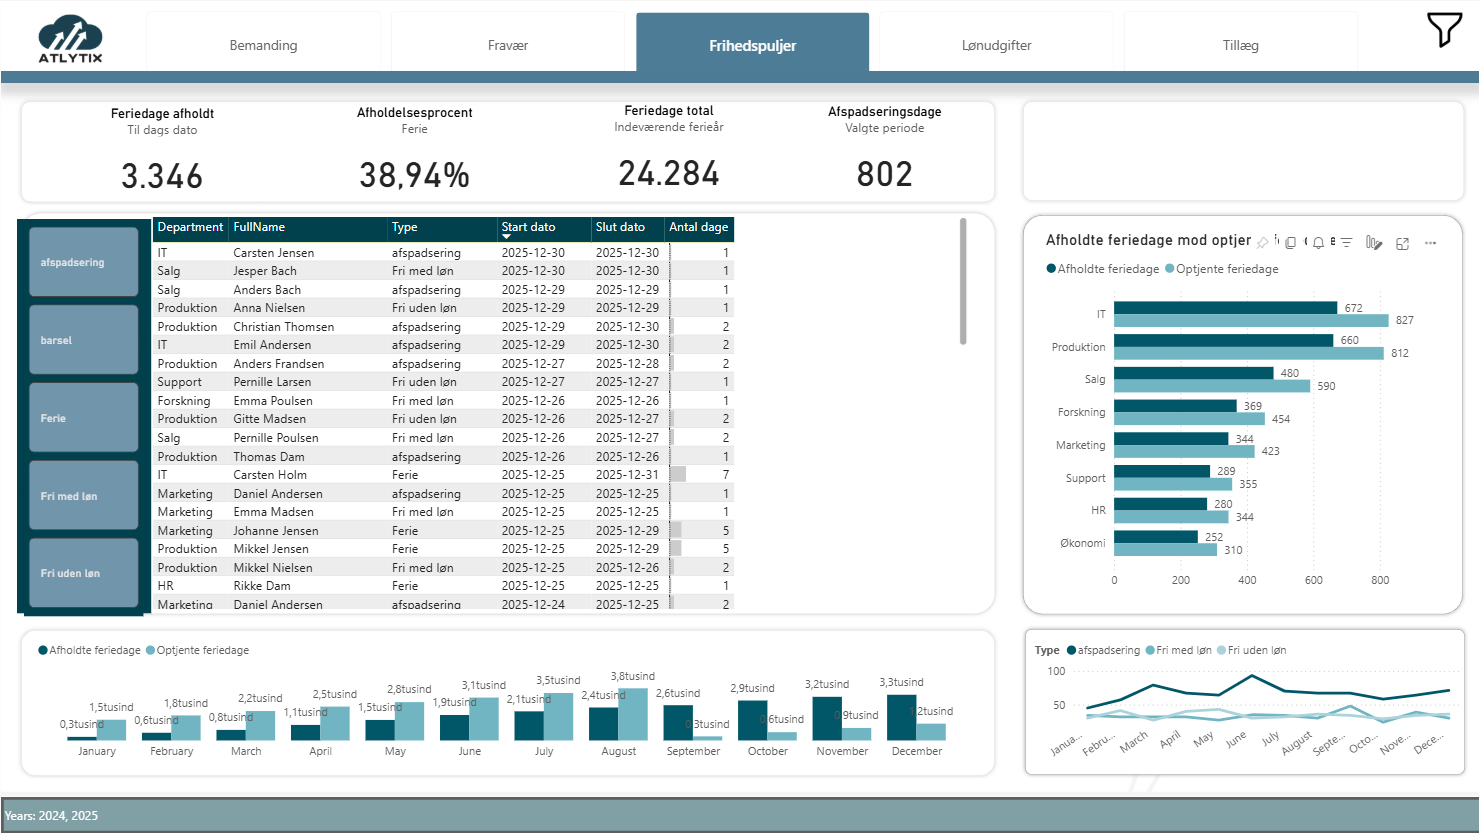The height and width of the screenshot is (833, 1479).
Task: Switch to the Fravær tab
Action: (x=508, y=45)
